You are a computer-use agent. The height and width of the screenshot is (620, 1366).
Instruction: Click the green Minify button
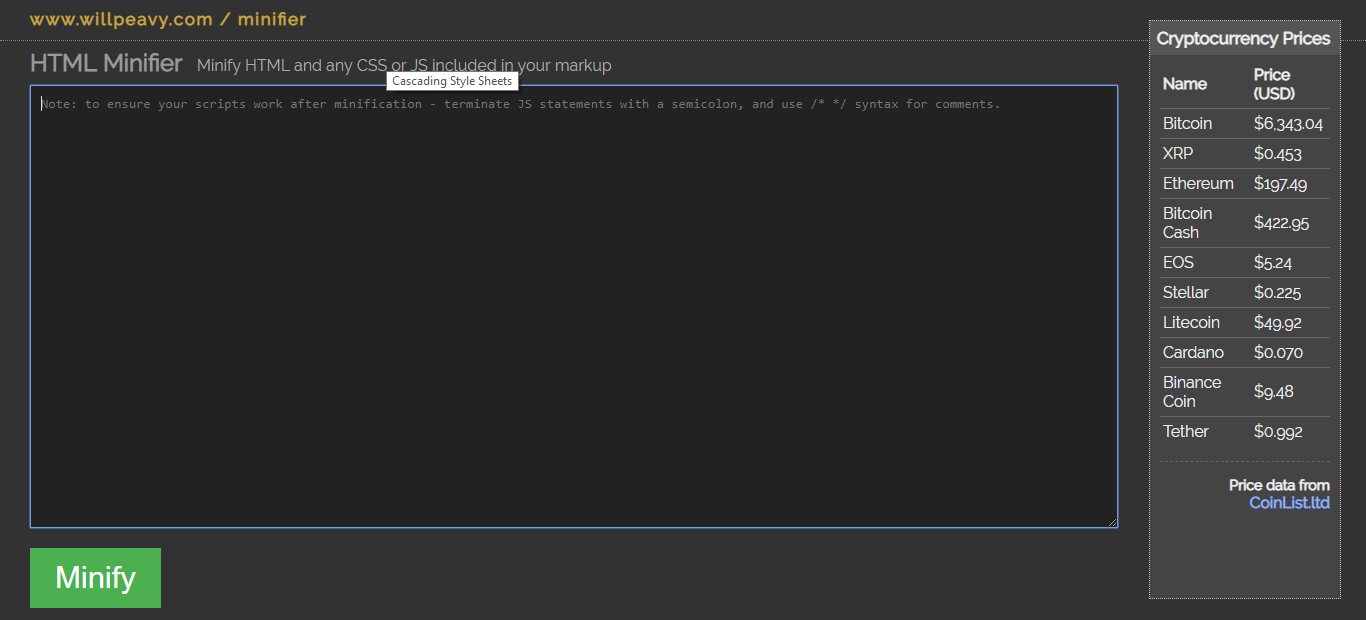tap(95, 577)
